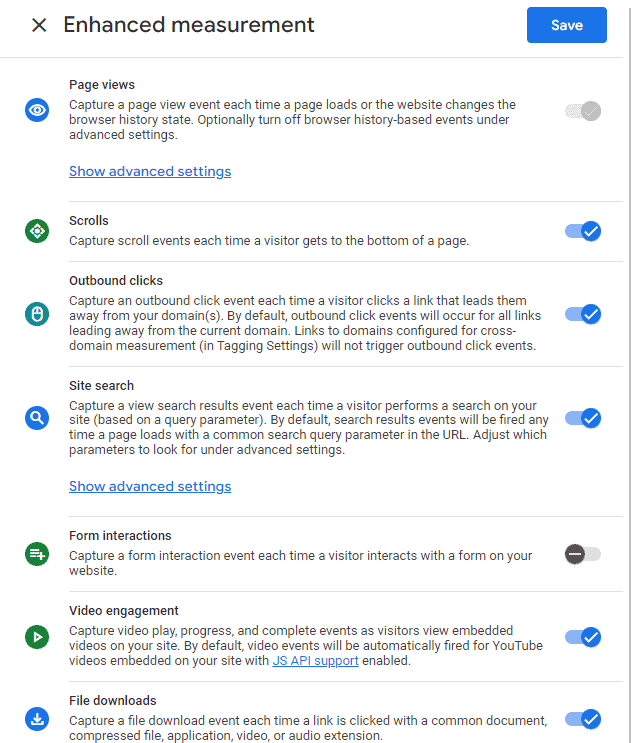
Task: Show advanced settings under Page views
Action: [x=150, y=171]
